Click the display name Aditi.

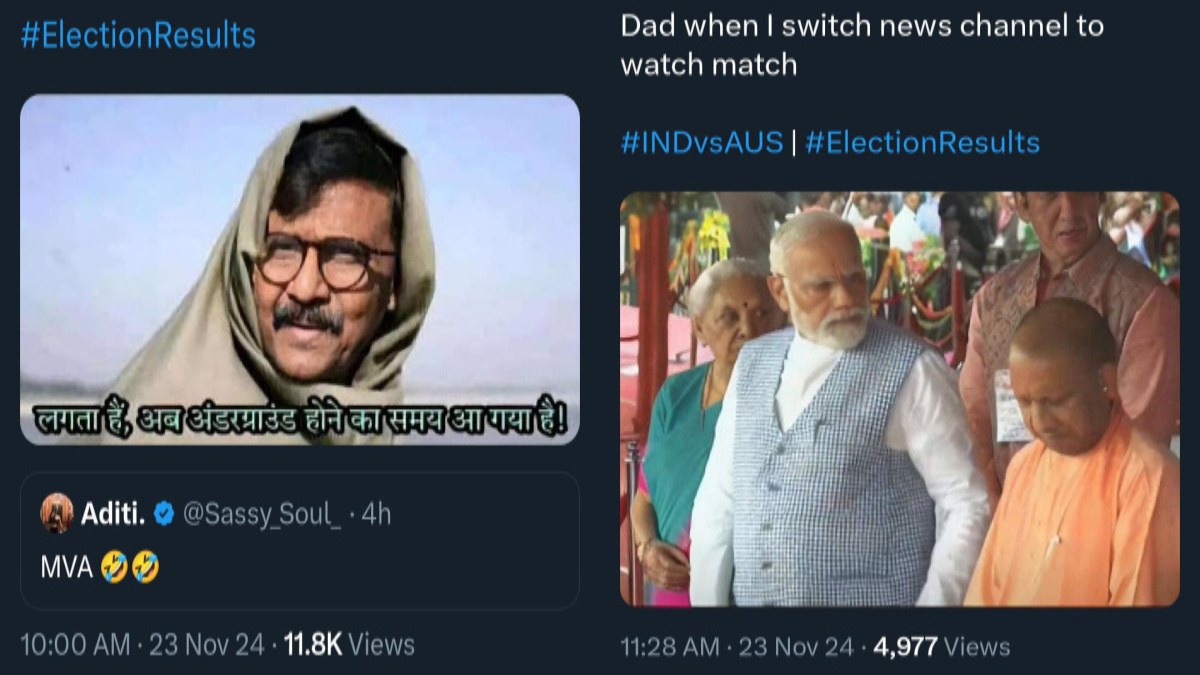click(112, 514)
